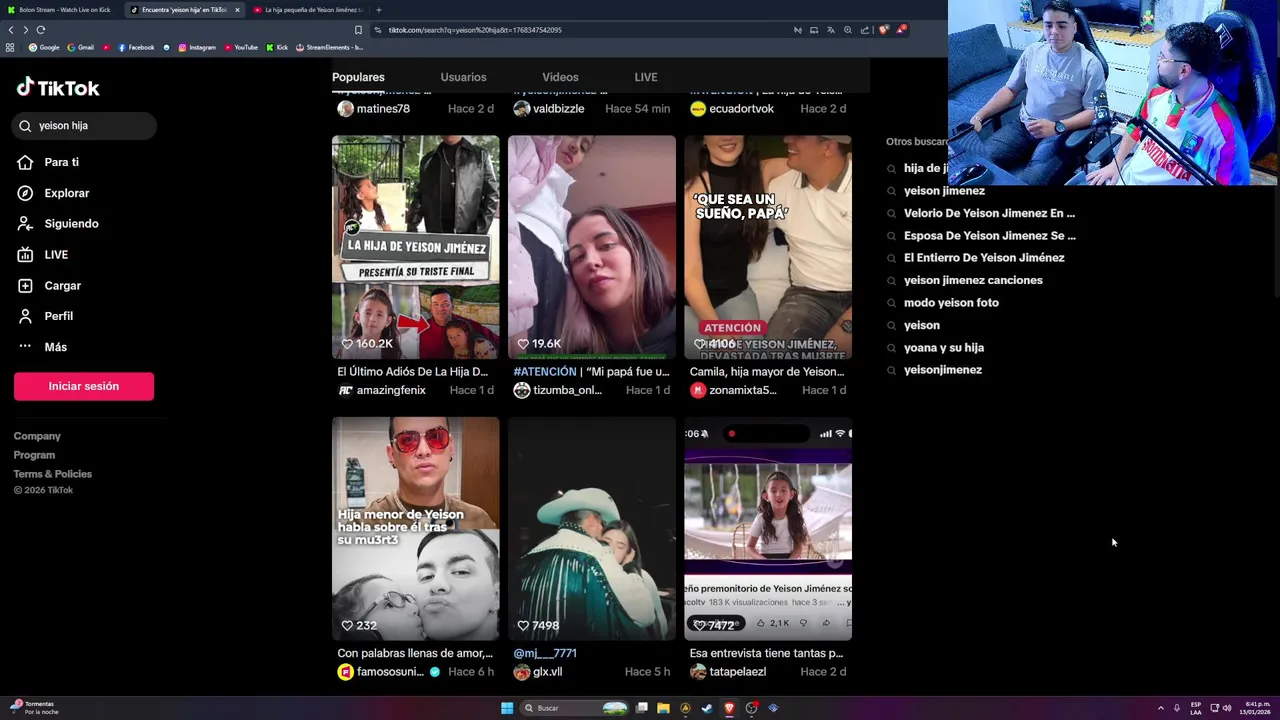Screen dimensions: 1280x720
Task: Open valdbizzle user profile
Action: point(549,108)
